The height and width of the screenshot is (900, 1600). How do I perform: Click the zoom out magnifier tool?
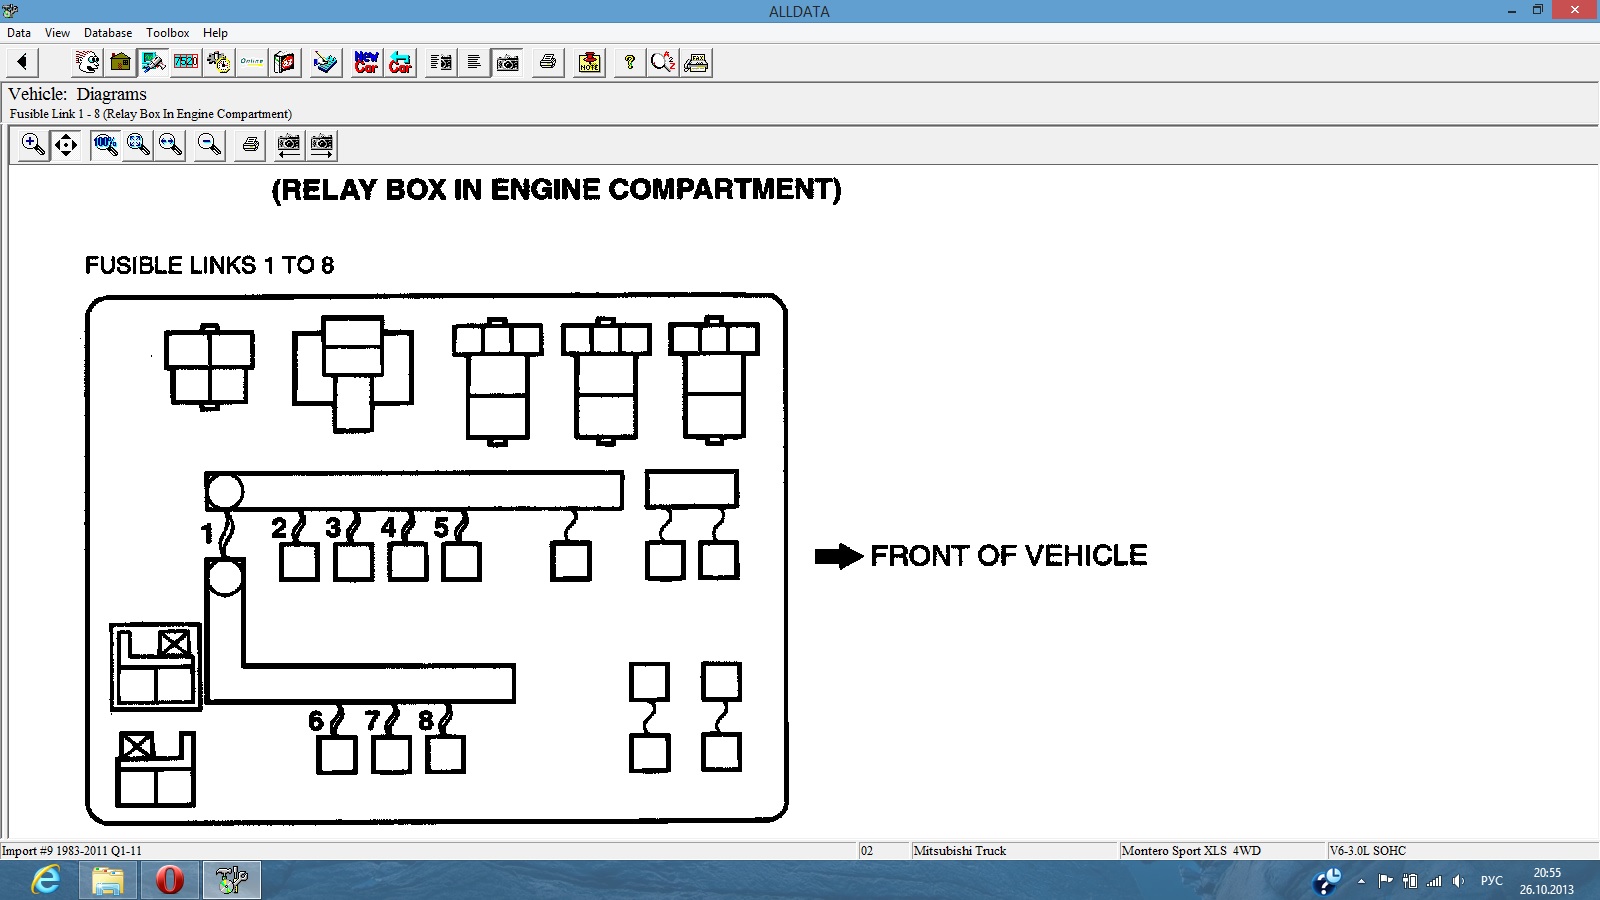pos(209,145)
